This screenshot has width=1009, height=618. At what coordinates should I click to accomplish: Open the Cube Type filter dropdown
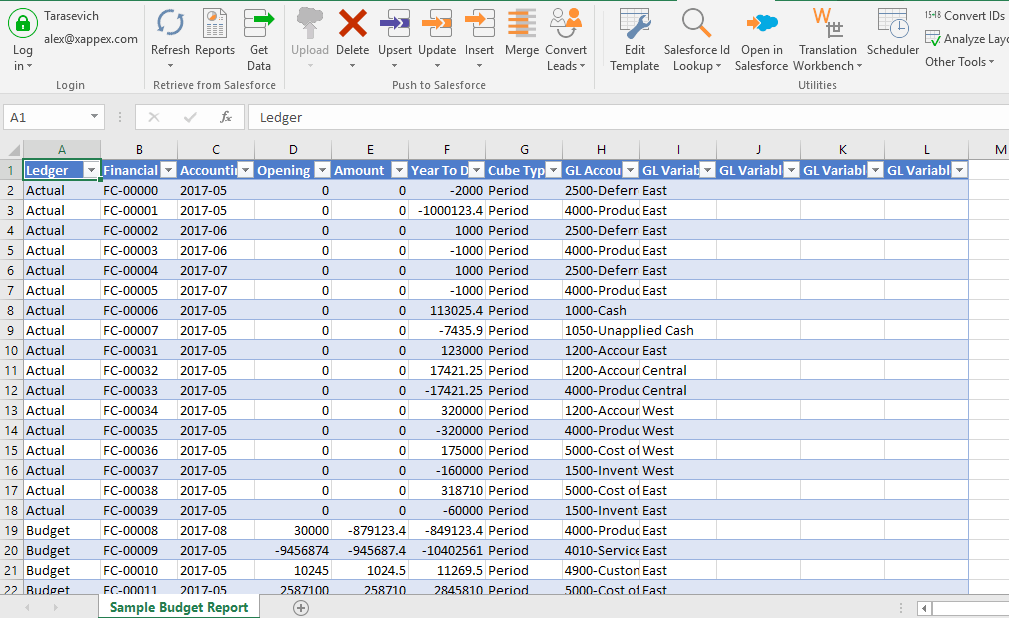[x=553, y=170]
